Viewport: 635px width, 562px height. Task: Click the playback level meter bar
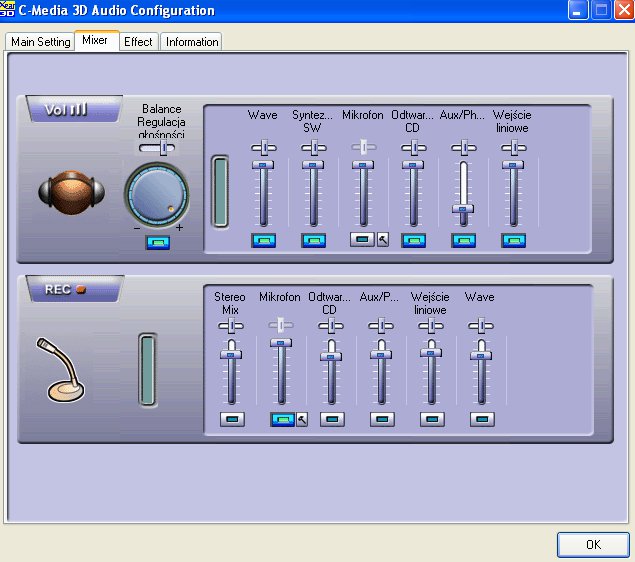[x=220, y=191]
